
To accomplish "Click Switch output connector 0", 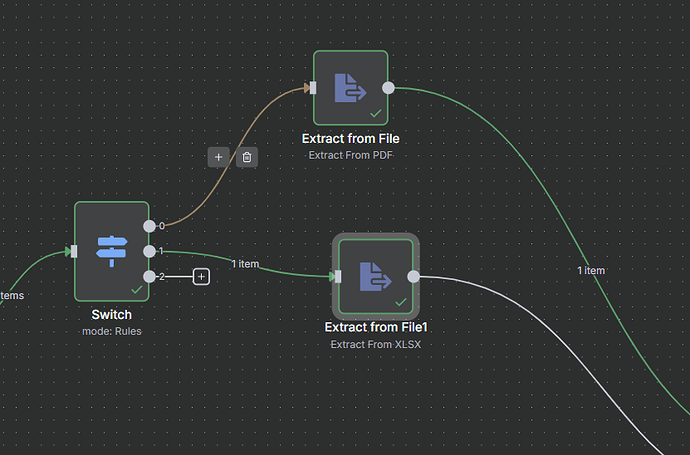I will pyautogui.click(x=150, y=226).
